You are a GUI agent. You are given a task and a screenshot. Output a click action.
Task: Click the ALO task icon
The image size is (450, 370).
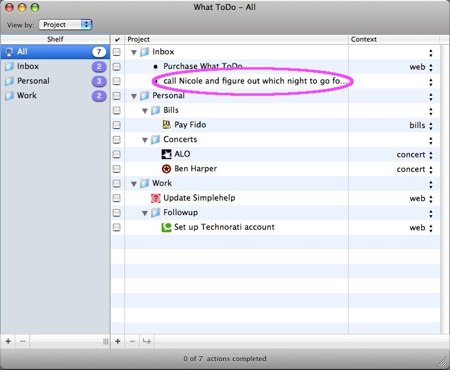(166, 154)
